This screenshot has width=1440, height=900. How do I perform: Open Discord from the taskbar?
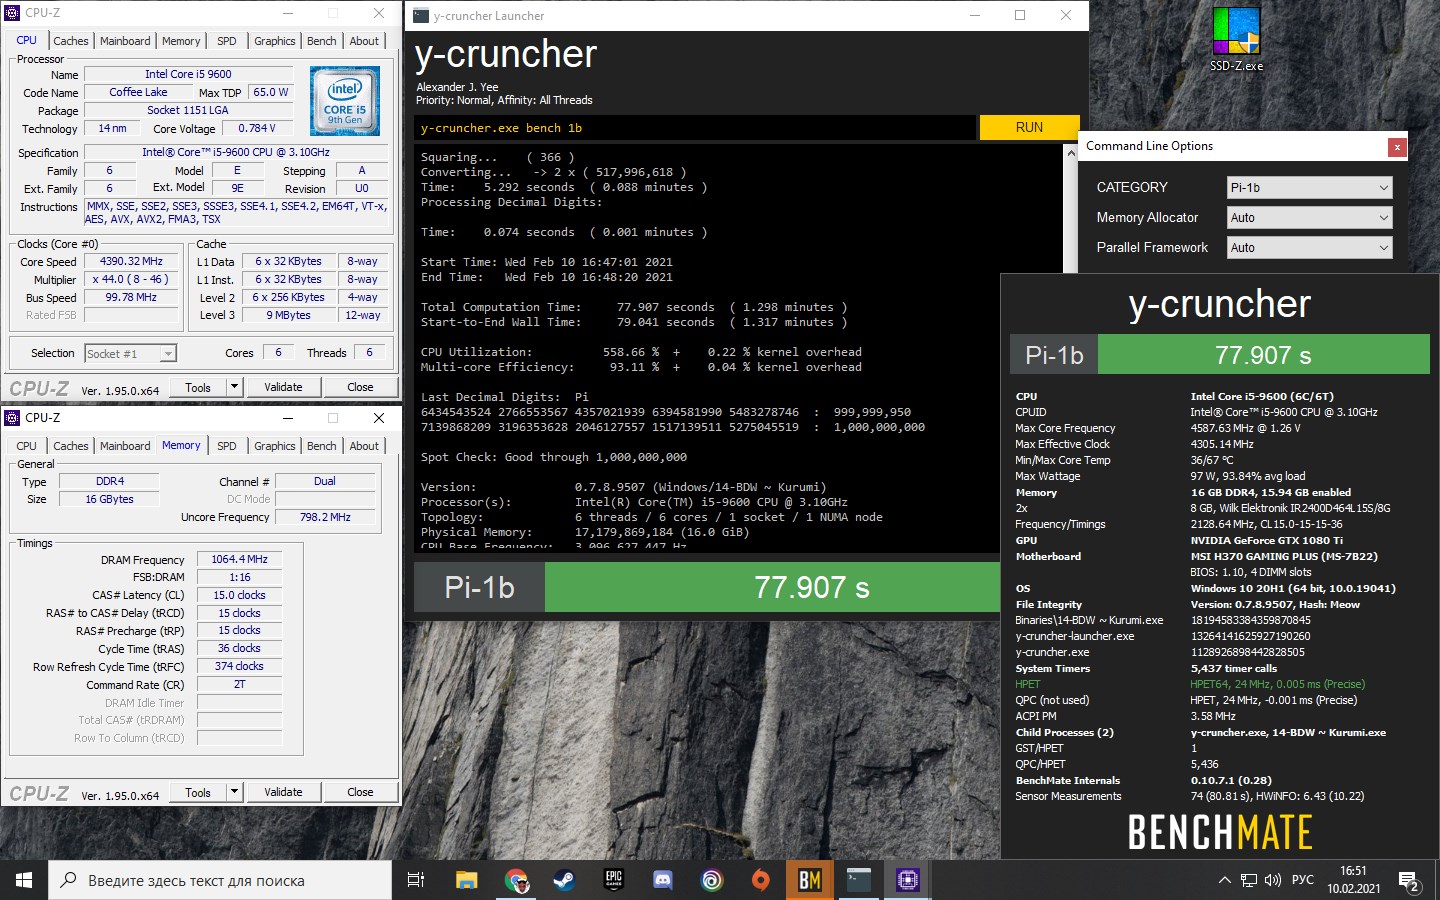663,880
